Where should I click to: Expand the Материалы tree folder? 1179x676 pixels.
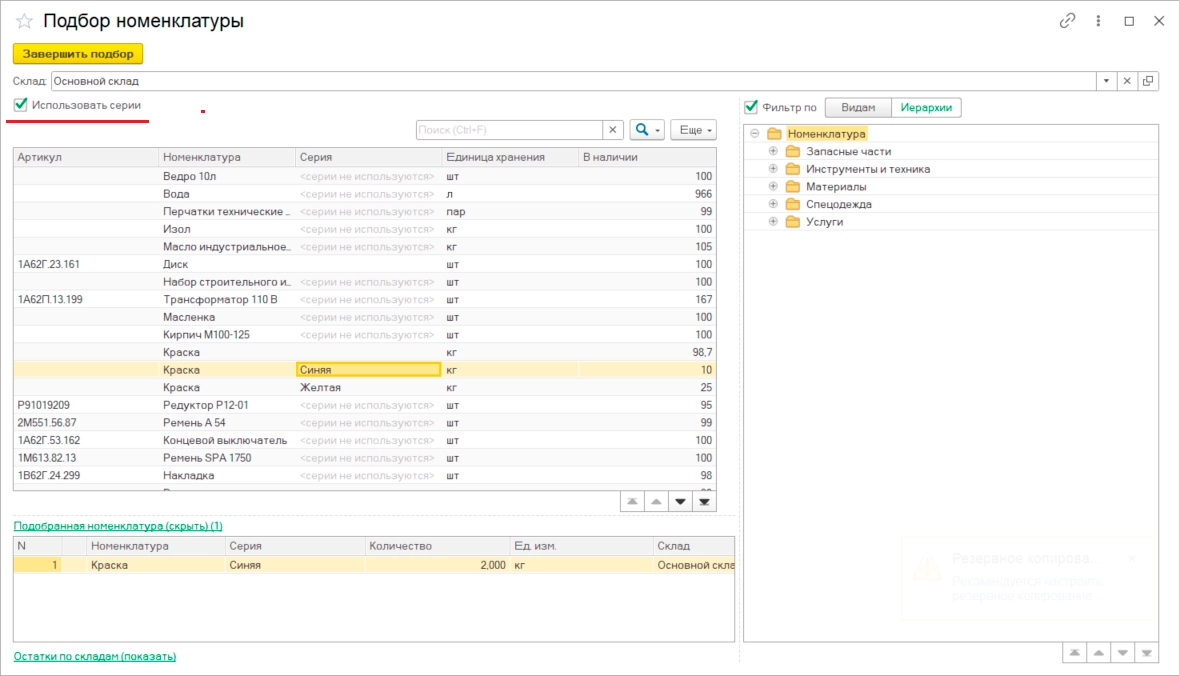(773, 186)
